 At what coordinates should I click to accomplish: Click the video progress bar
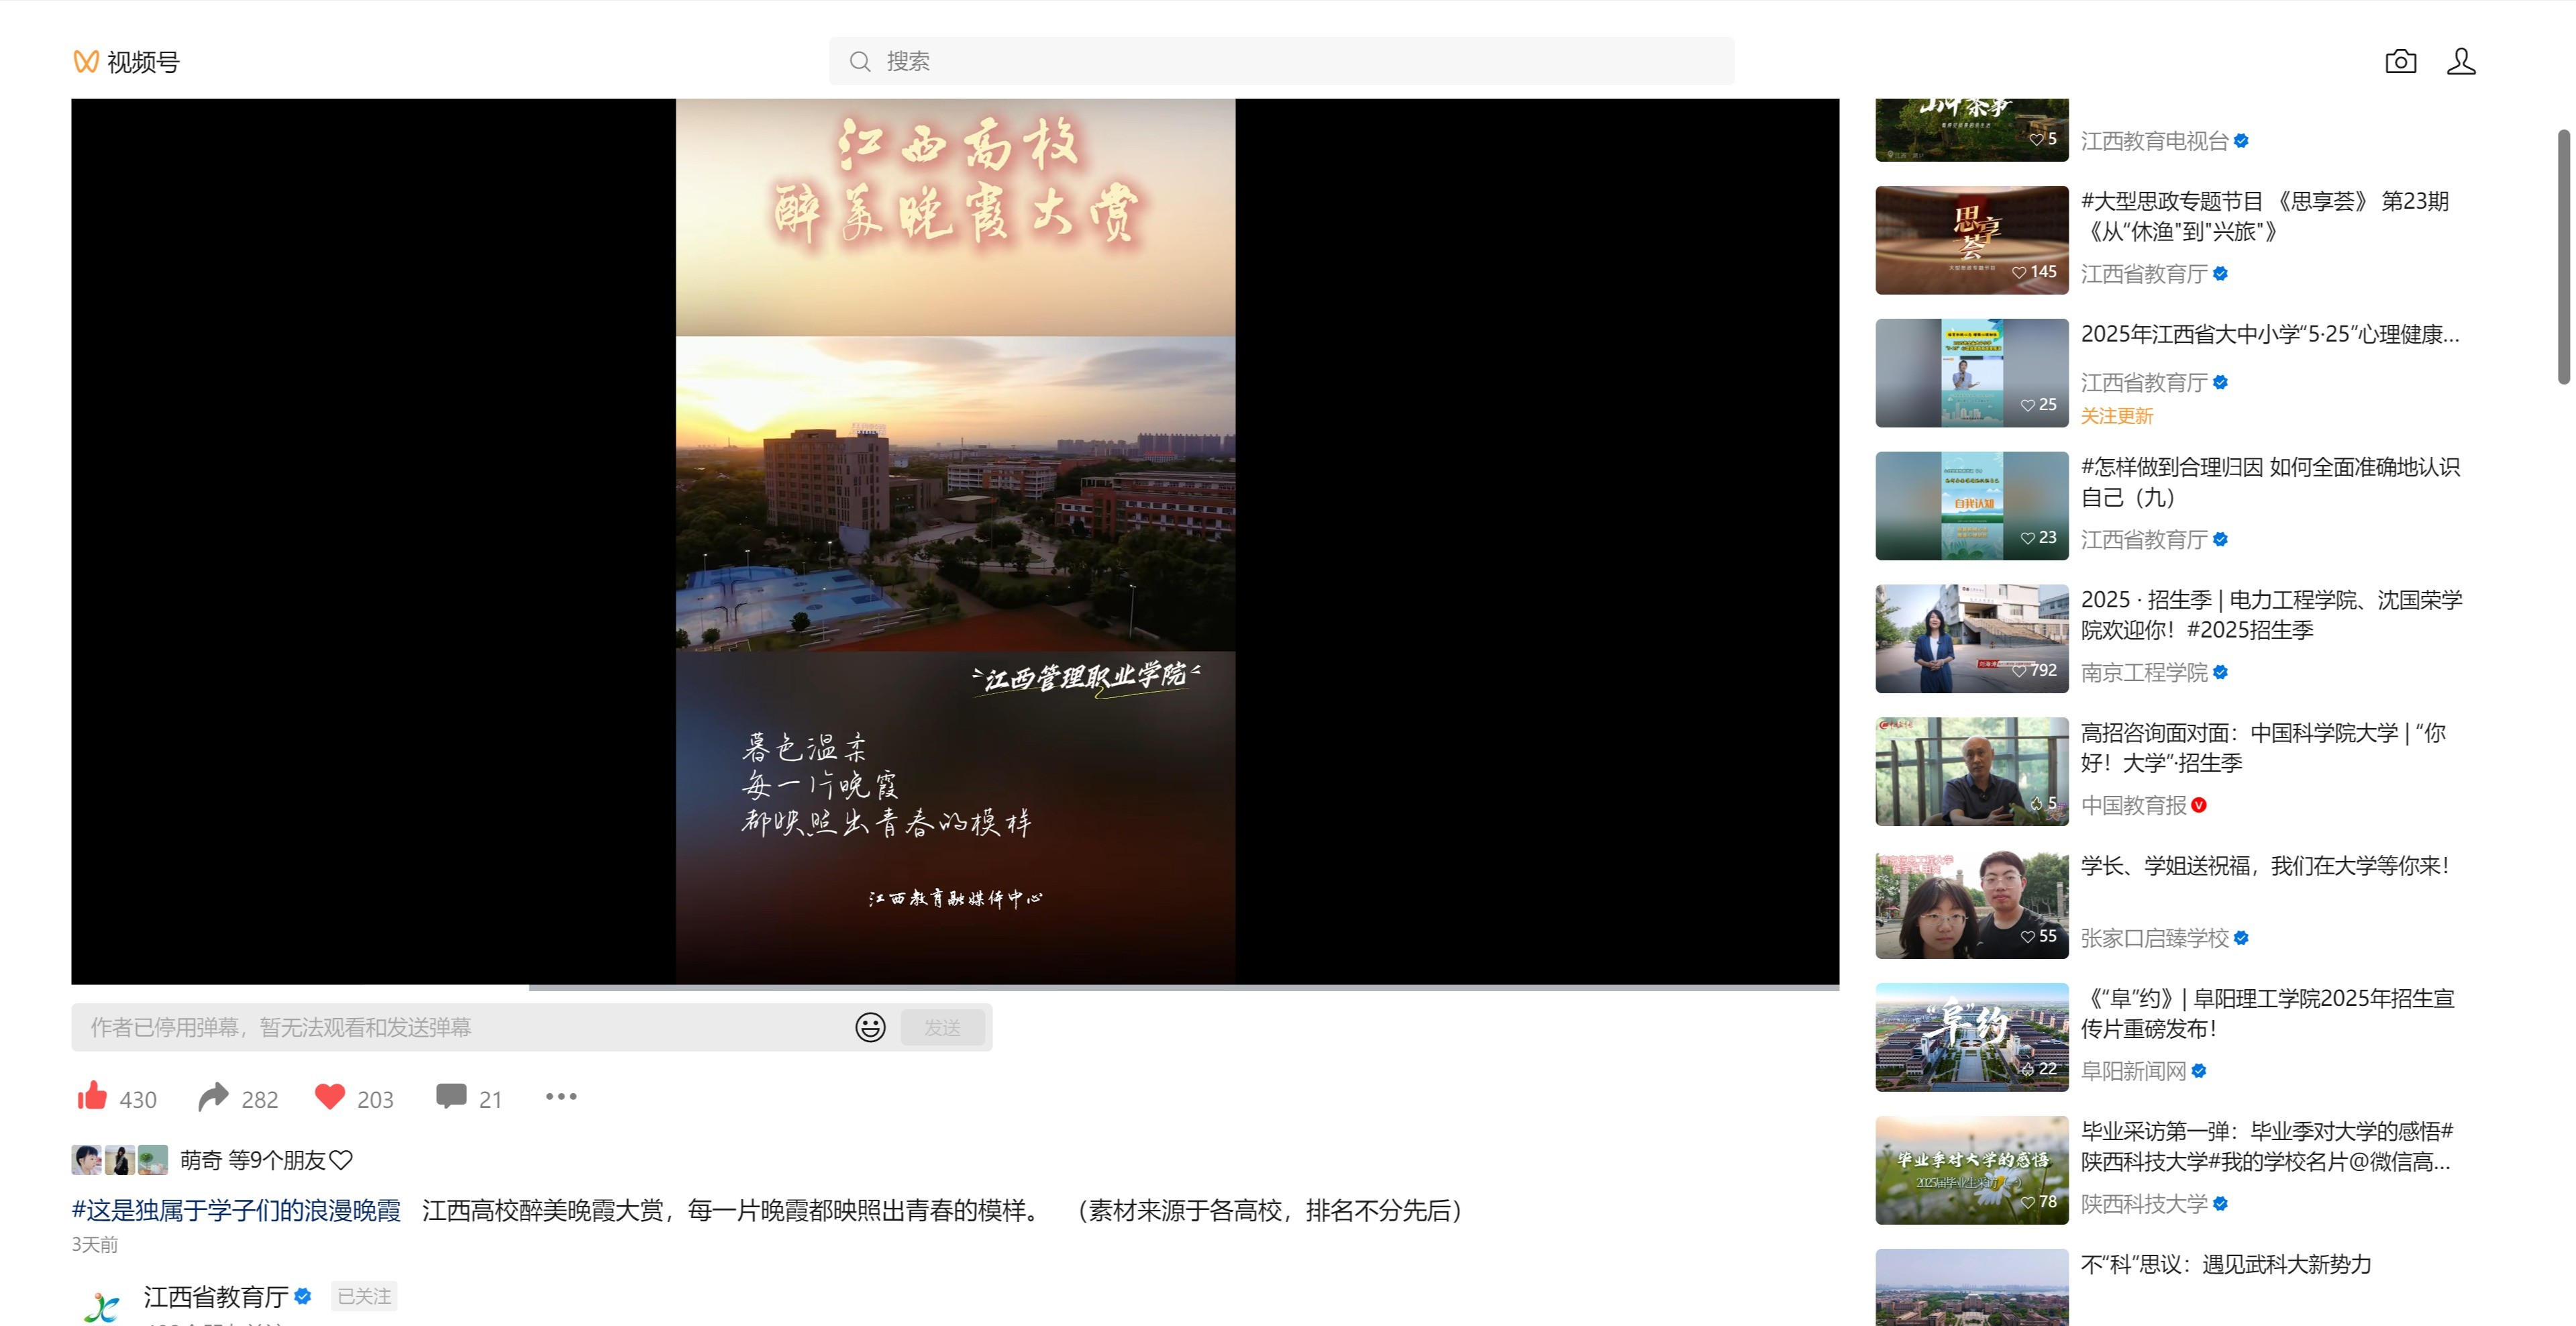pyautogui.click(x=955, y=987)
